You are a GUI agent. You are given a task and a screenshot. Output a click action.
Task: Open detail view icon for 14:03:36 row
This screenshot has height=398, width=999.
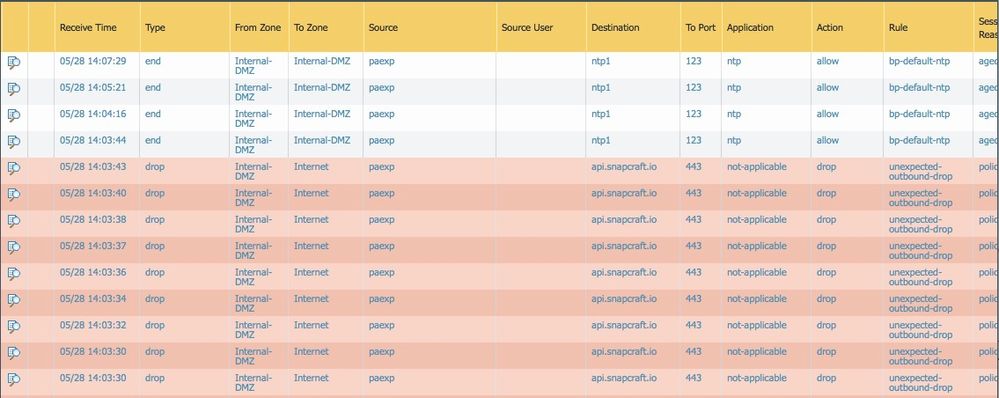14,273
